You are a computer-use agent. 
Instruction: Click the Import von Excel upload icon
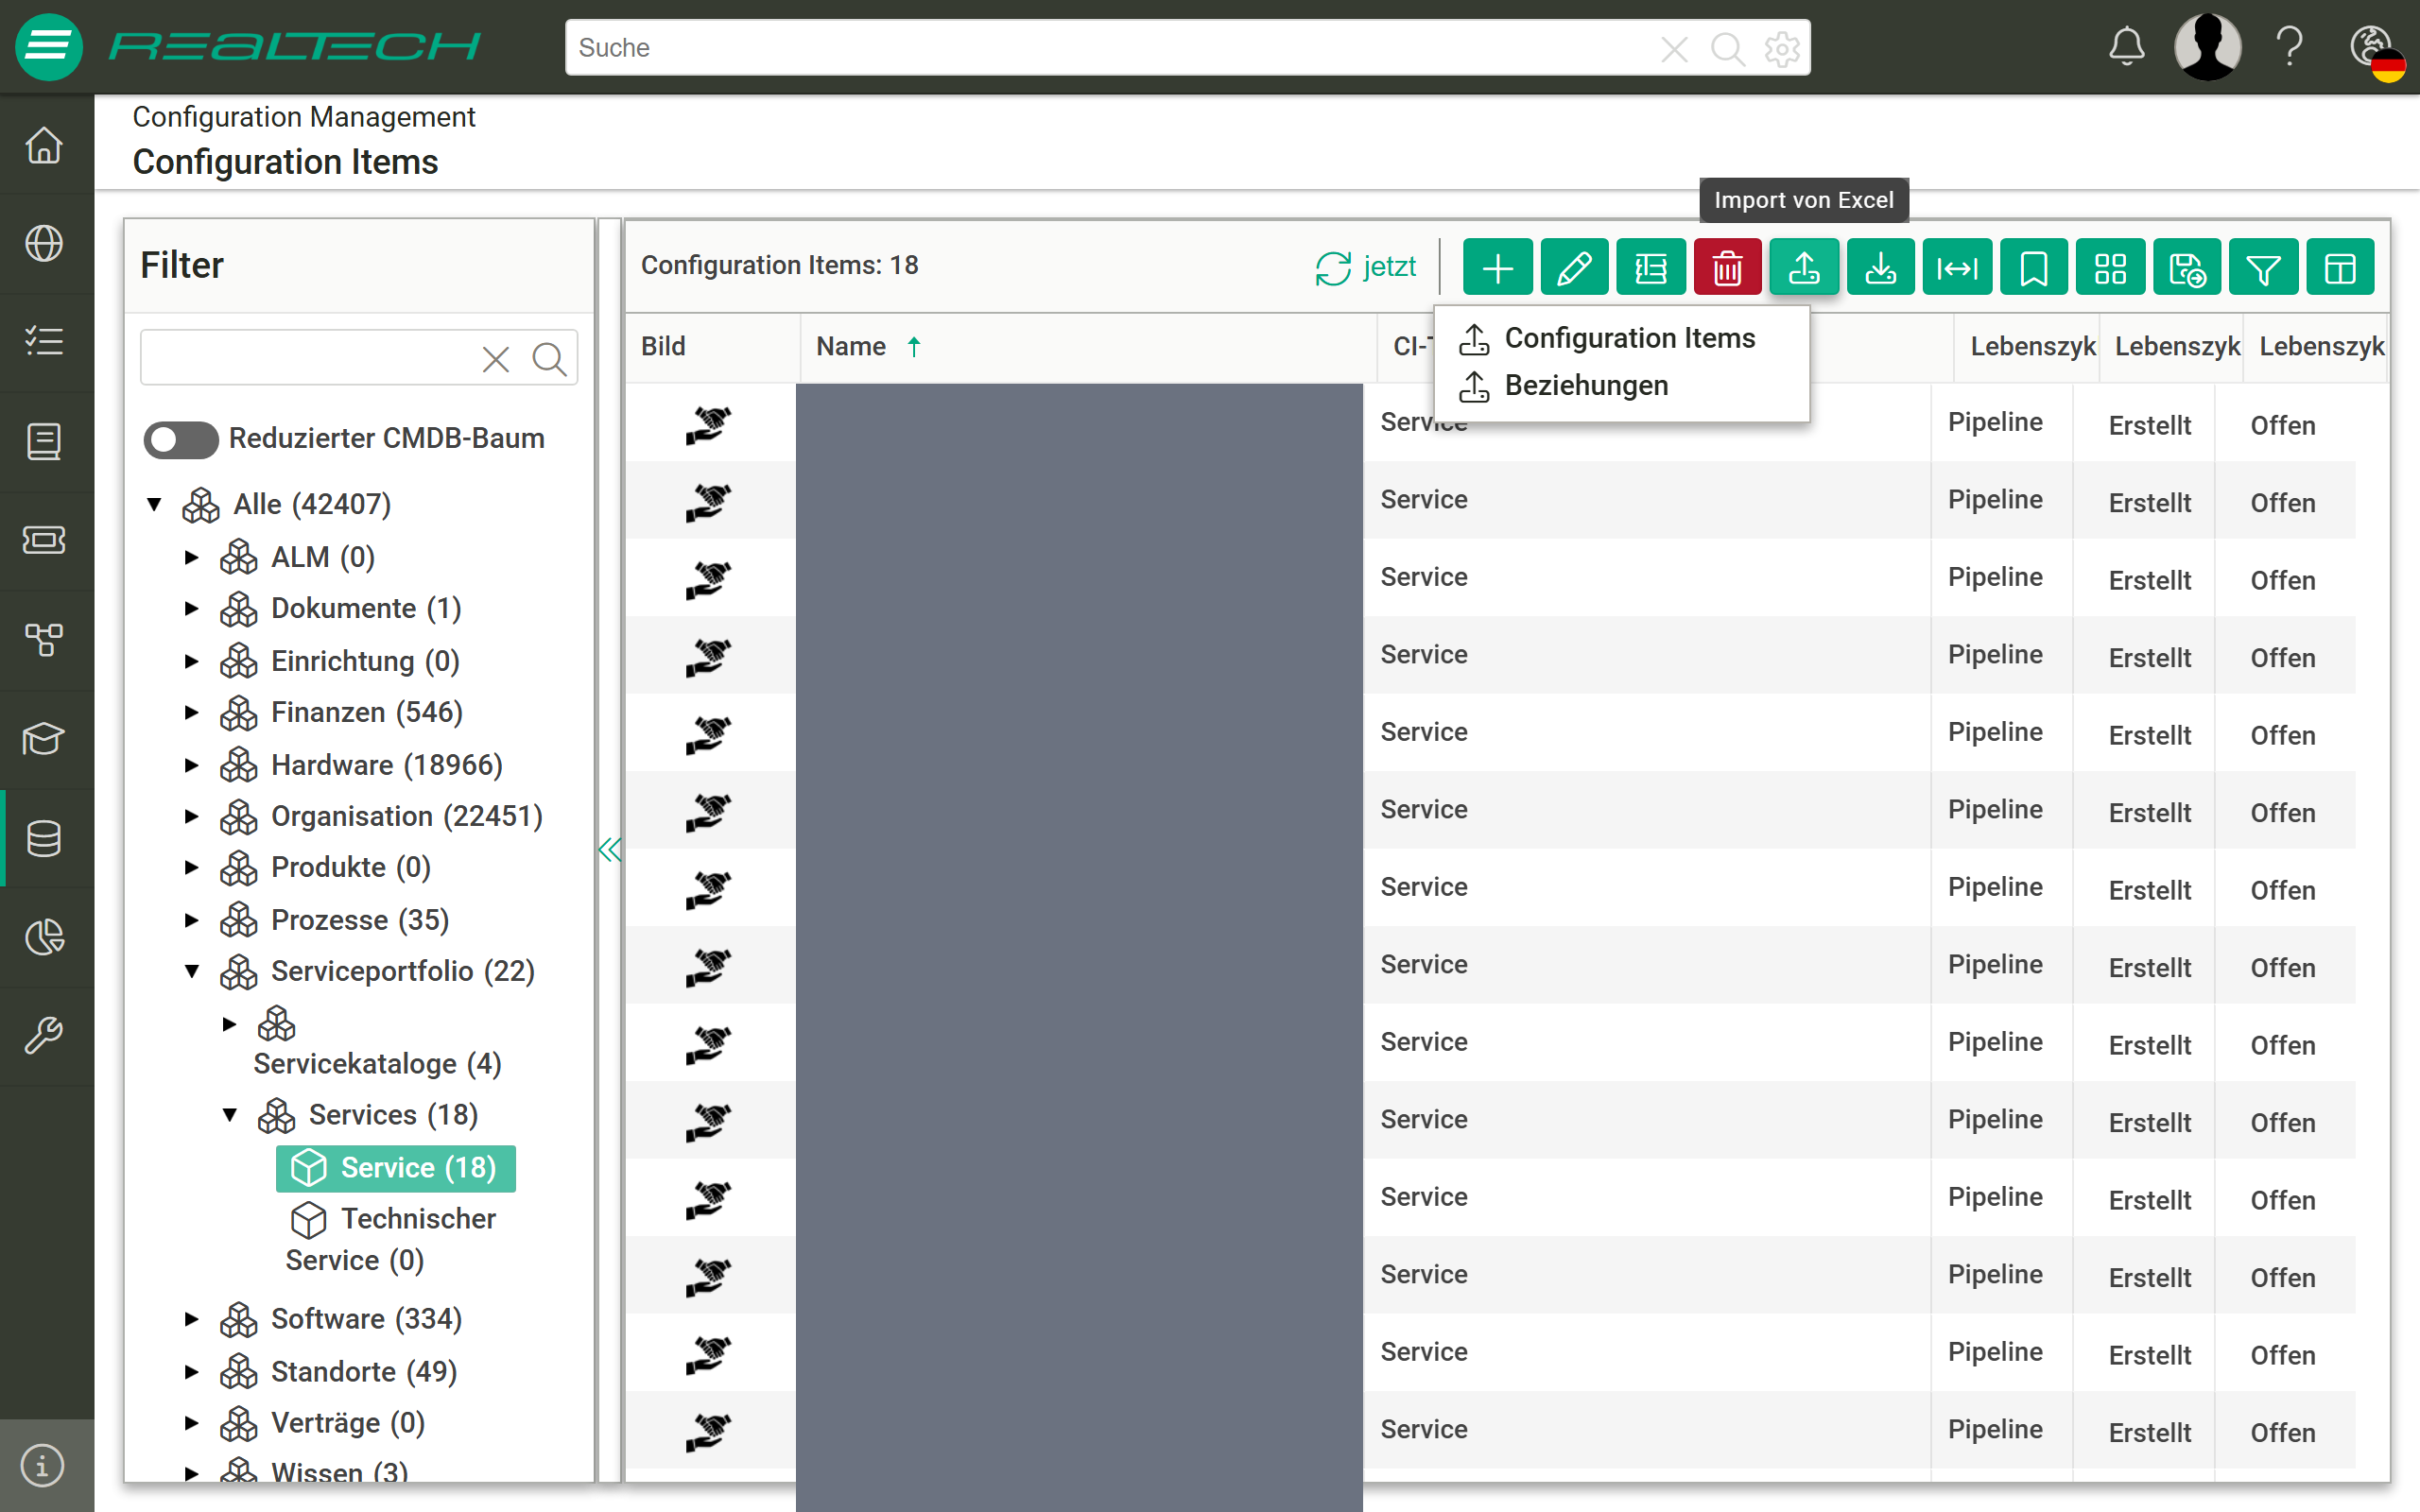pos(1804,268)
